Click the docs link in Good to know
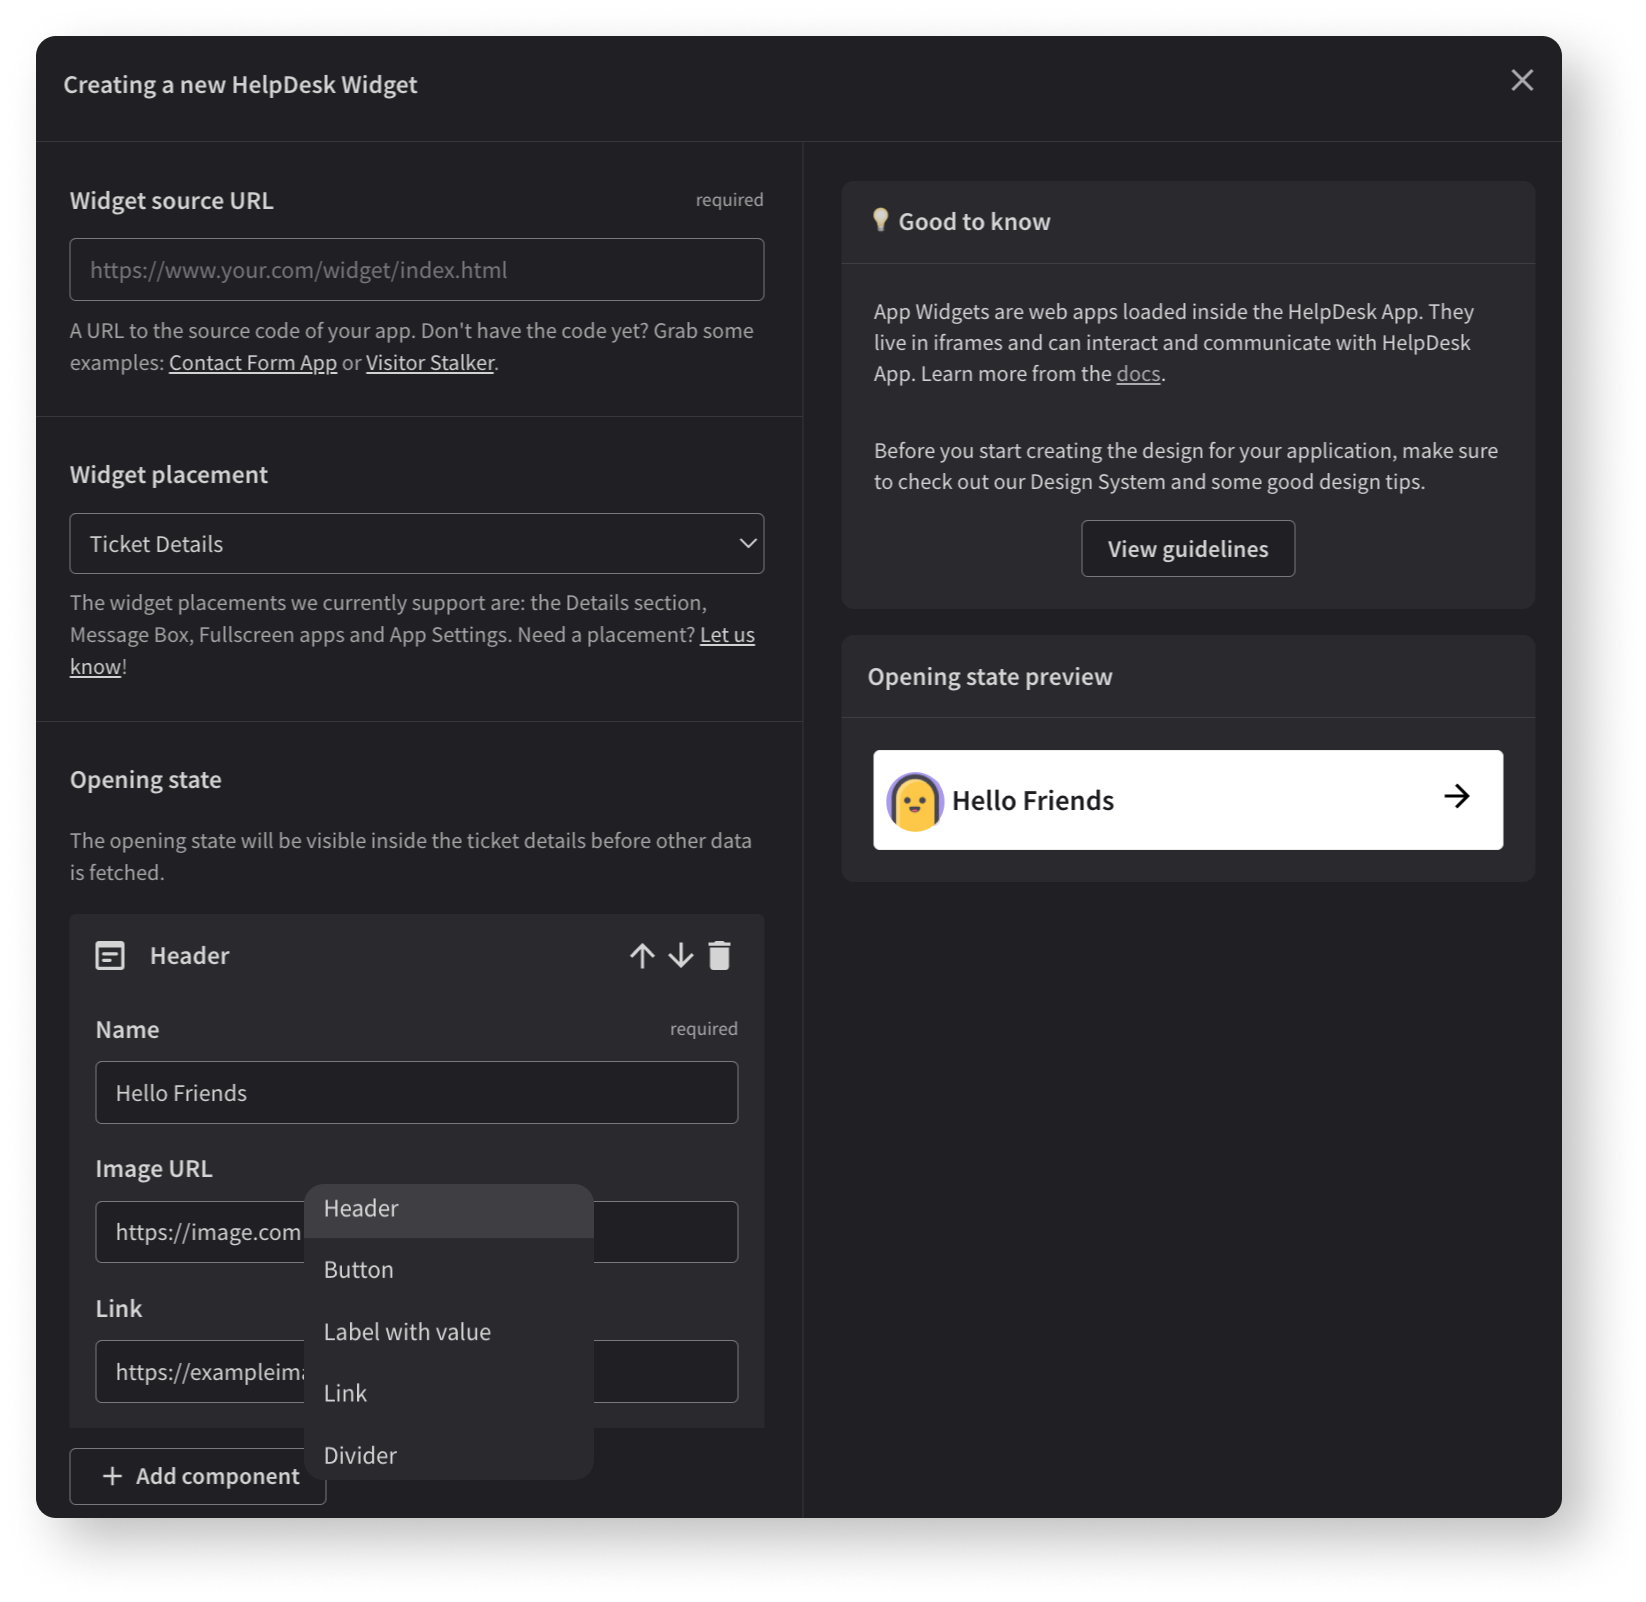 (x=1139, y=373)
